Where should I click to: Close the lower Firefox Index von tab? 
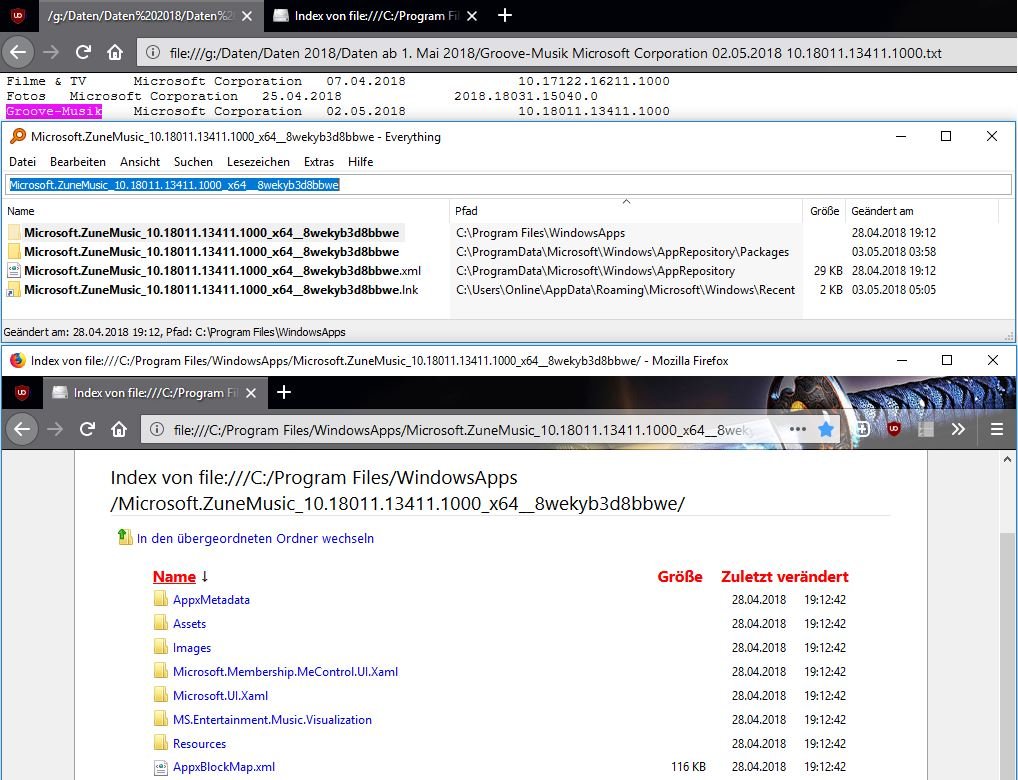pyautogui.click(x=251, y=393)
